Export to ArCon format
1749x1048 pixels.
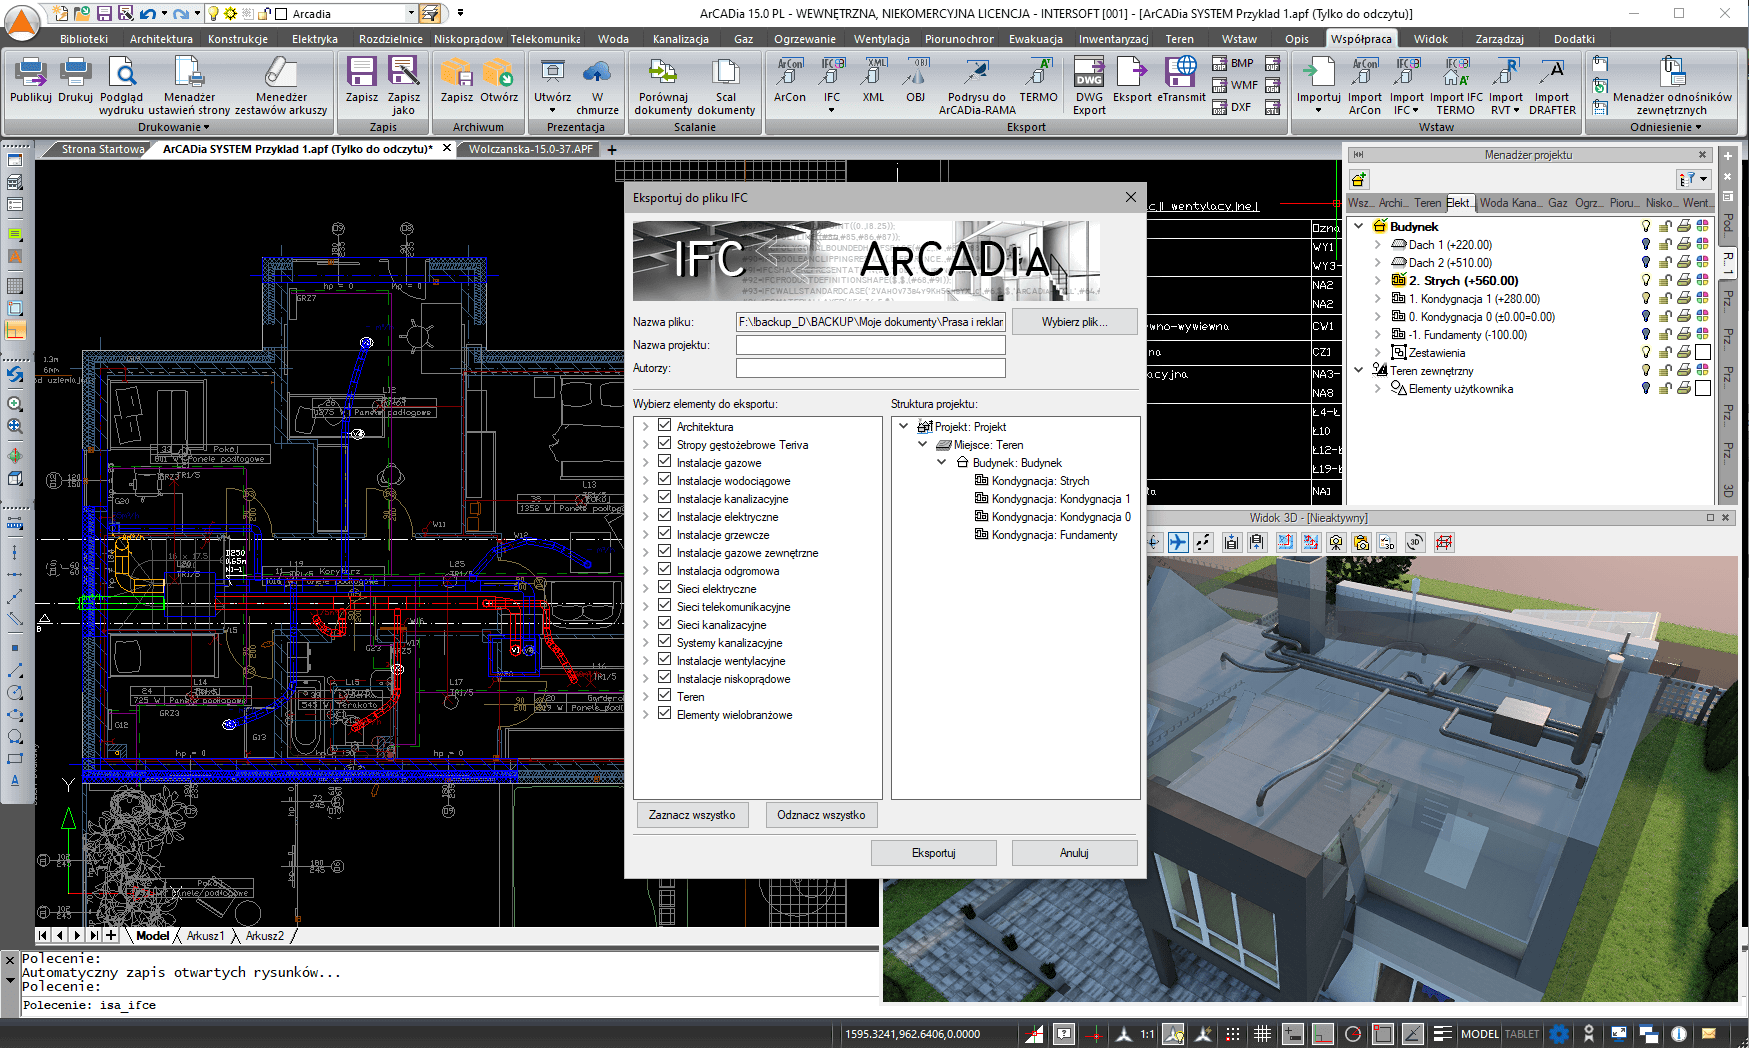(790, 79)
